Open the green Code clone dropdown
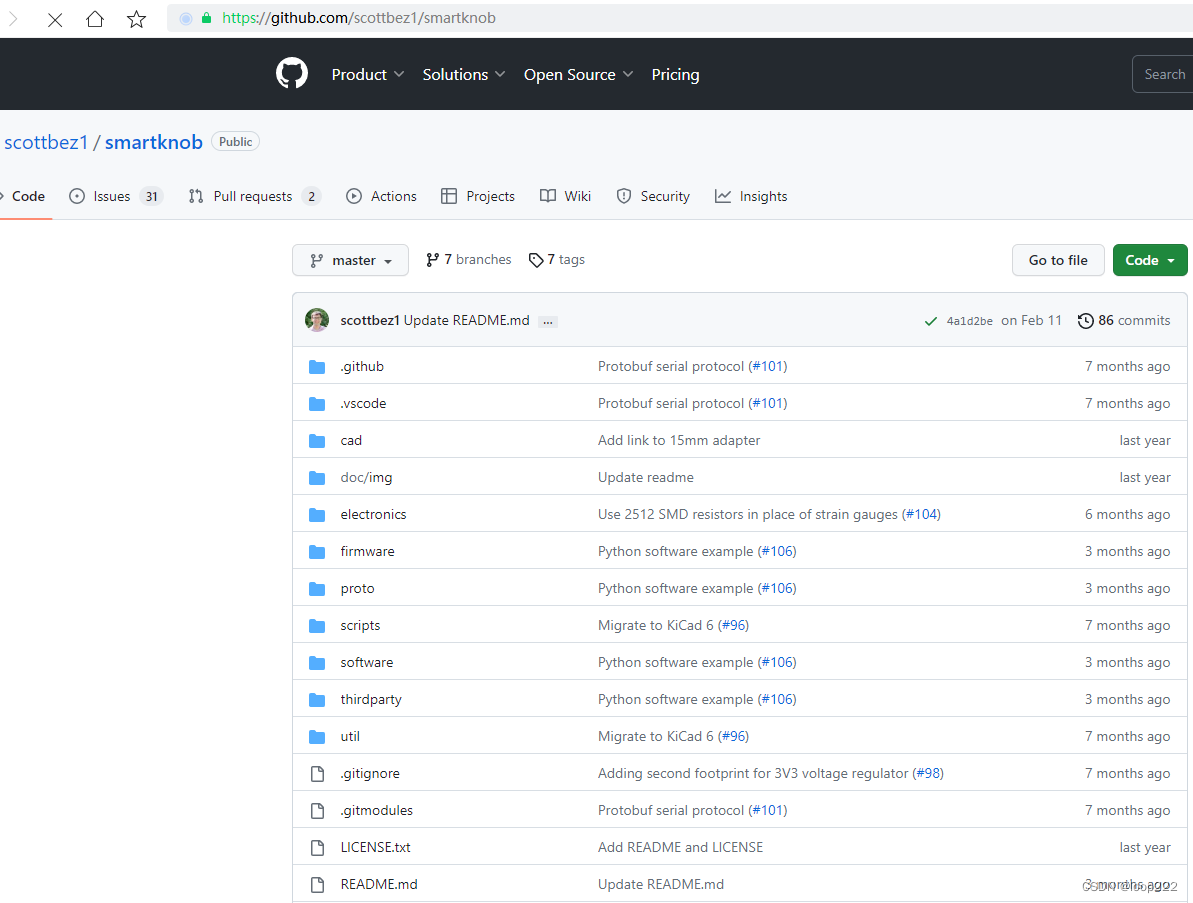Screen dimensions: 1193x903 pos(1150,260)
